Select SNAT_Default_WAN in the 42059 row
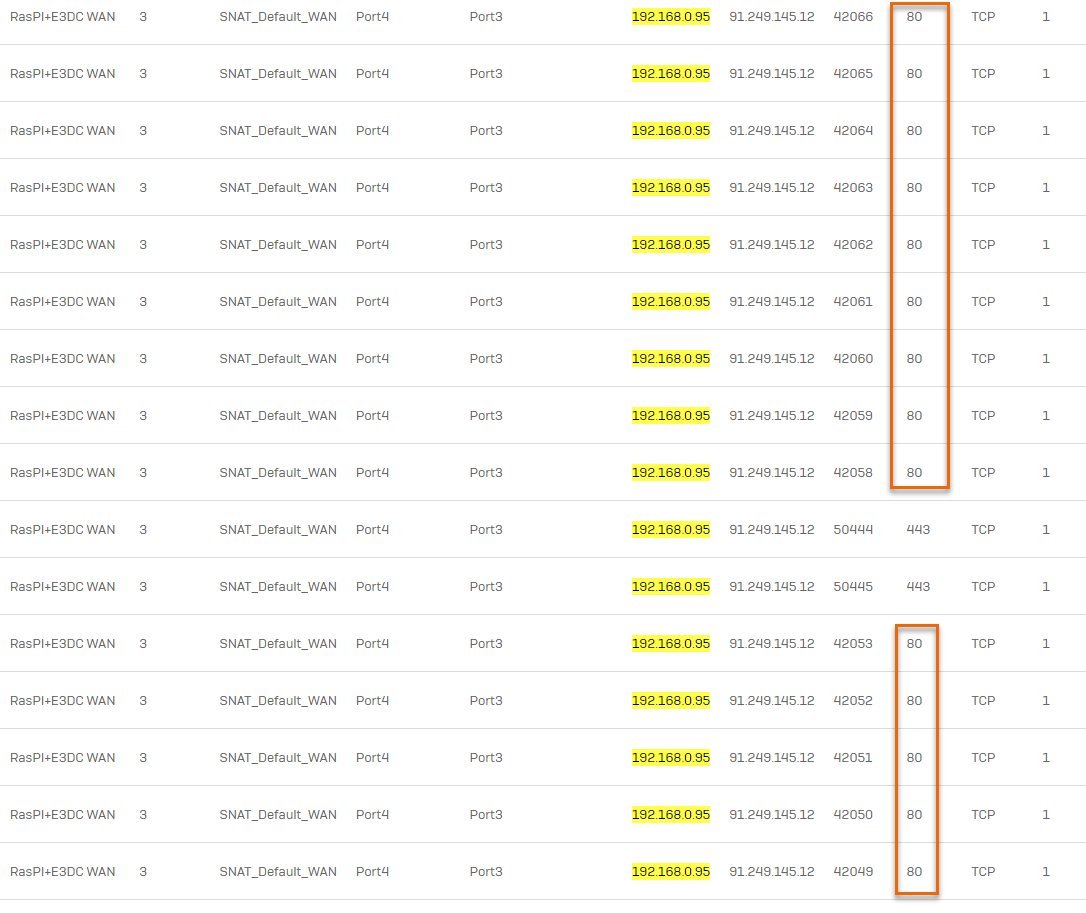The height and width of the screenshot is (913, 1086). (278, 416)
